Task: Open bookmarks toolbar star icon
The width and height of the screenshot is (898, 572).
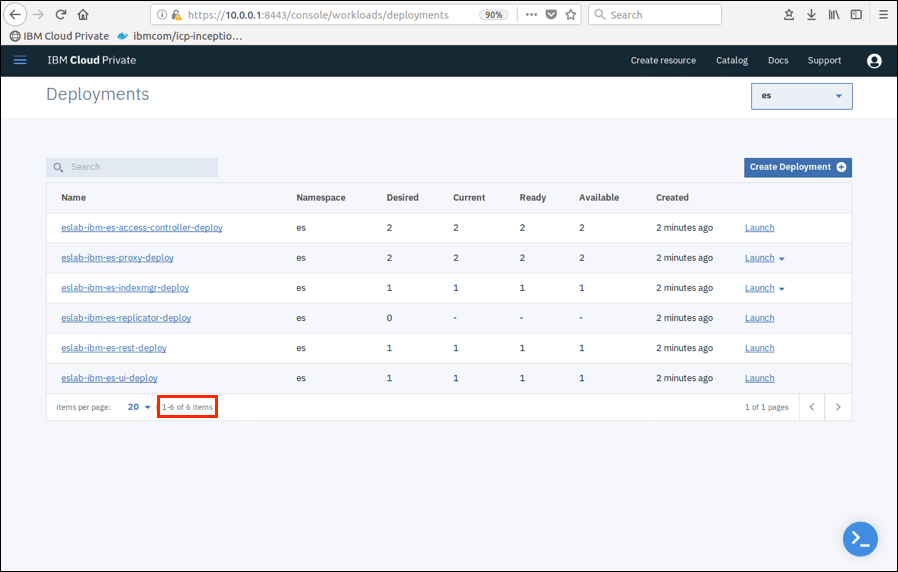Action: coord(789,15)
